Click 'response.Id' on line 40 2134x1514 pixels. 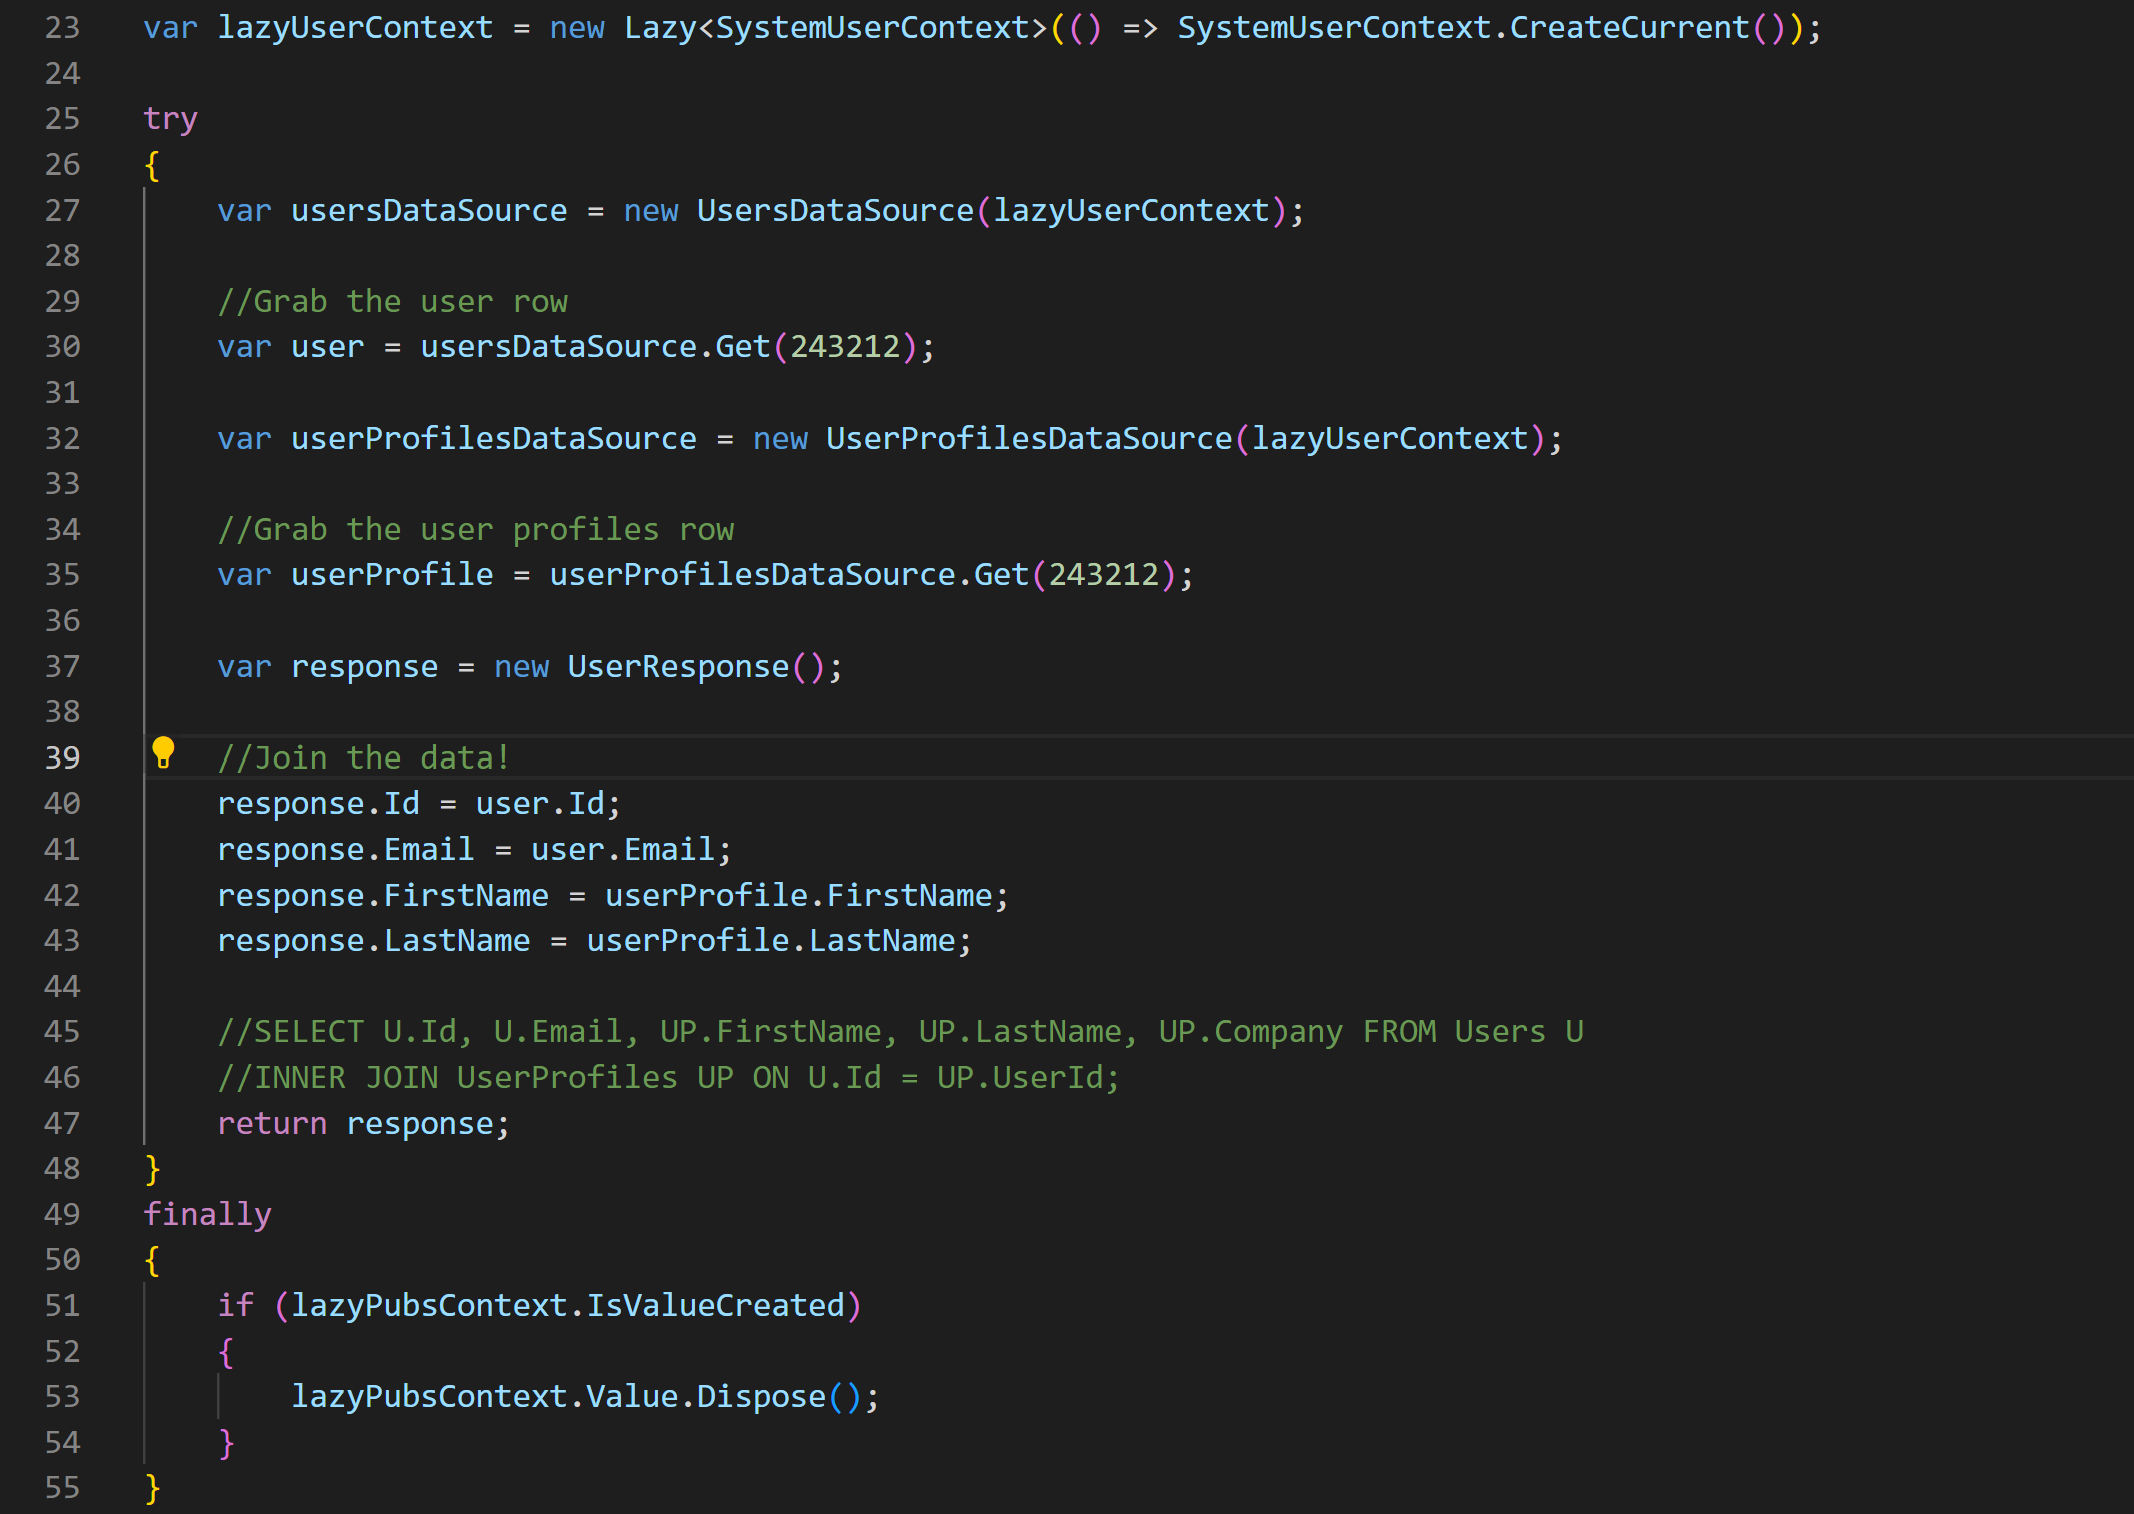(318, 804)
